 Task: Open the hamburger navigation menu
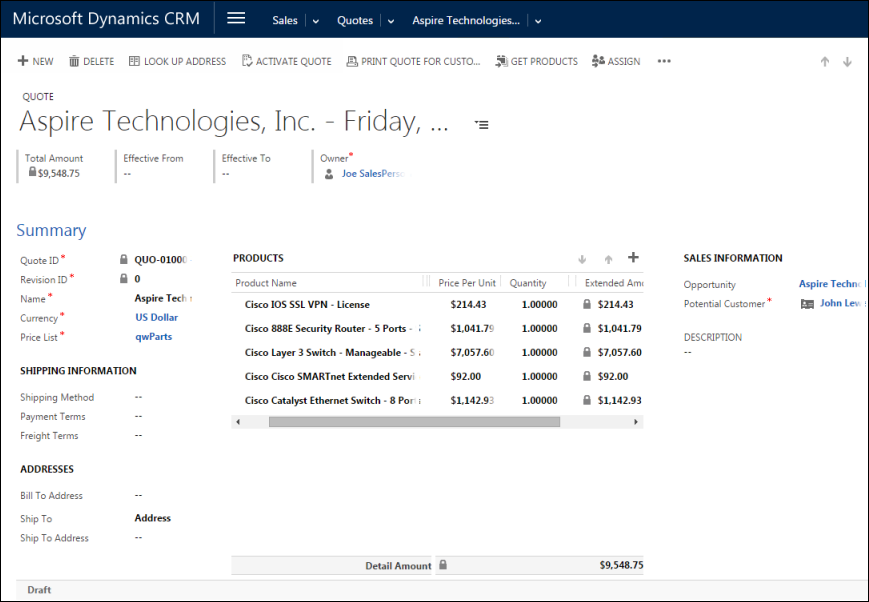coord(236,19)
